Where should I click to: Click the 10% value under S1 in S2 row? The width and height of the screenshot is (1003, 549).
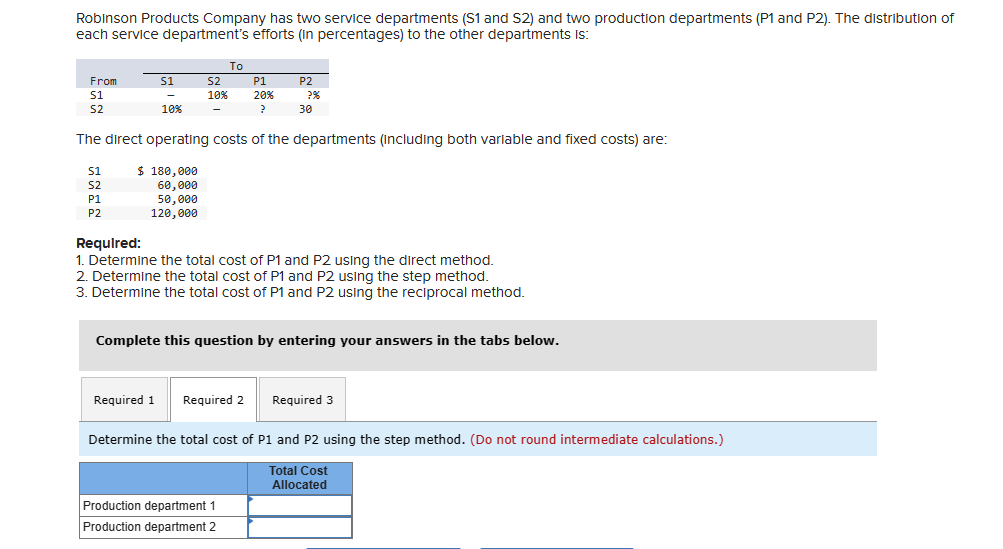point(171,109)
